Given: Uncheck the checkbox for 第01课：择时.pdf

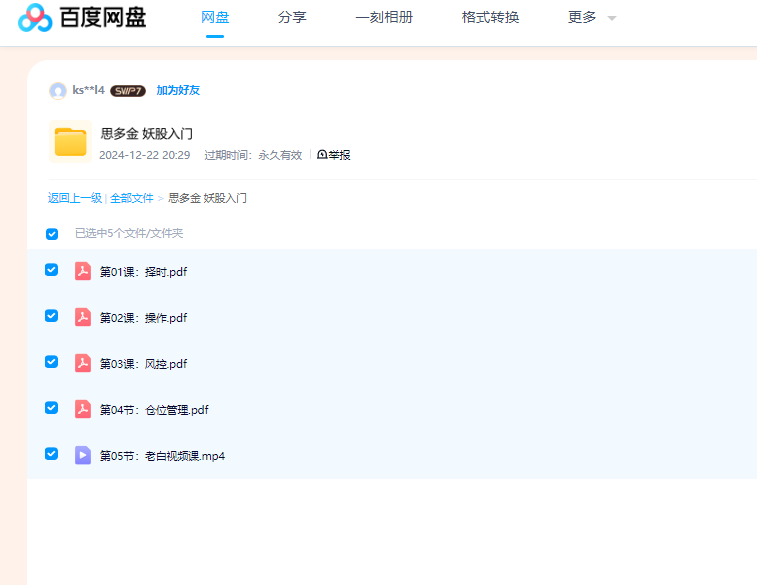Looking at the screenshot, I should click(52, 270).
